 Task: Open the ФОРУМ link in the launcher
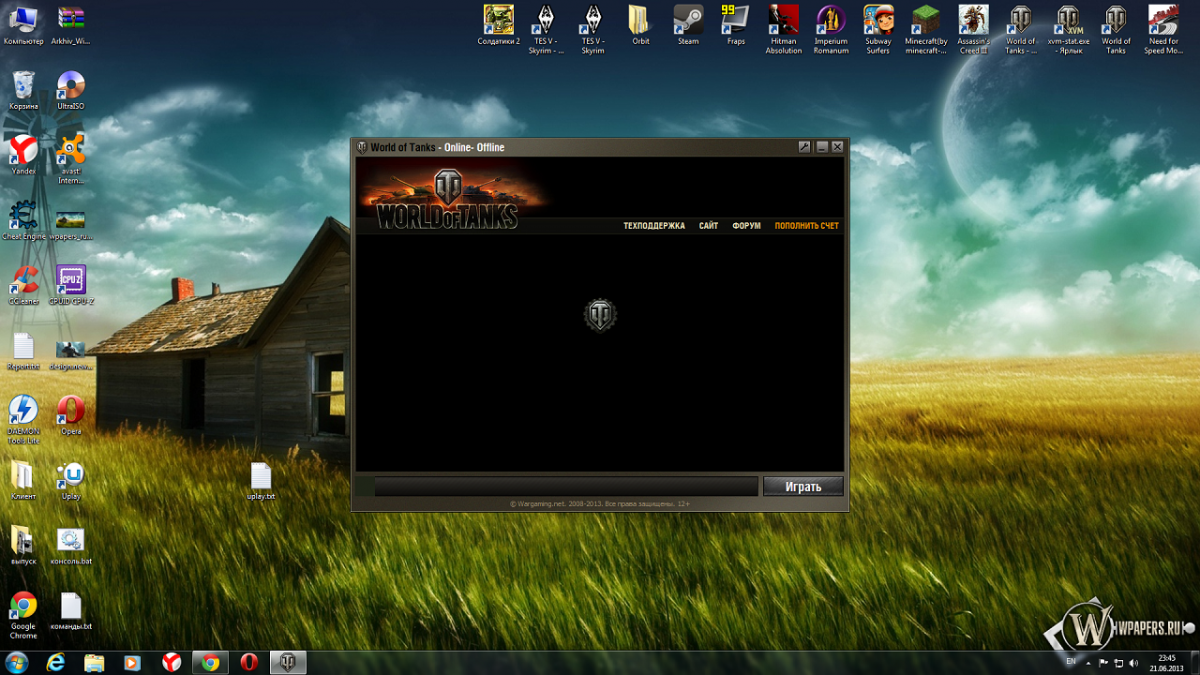coord(746,226)
